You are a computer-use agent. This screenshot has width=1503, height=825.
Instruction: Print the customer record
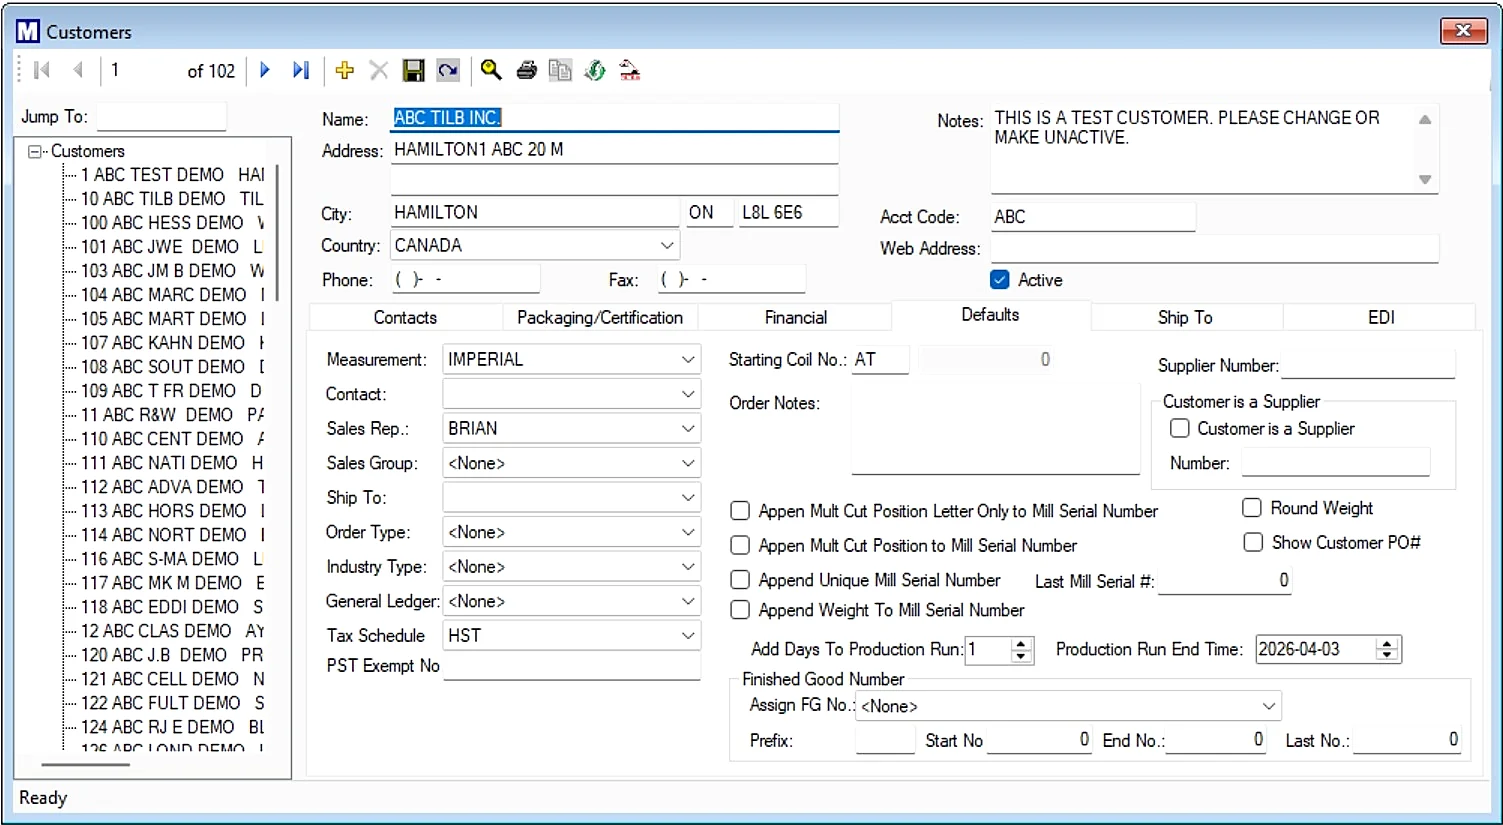pyautogui.click(x=525, y=70)
